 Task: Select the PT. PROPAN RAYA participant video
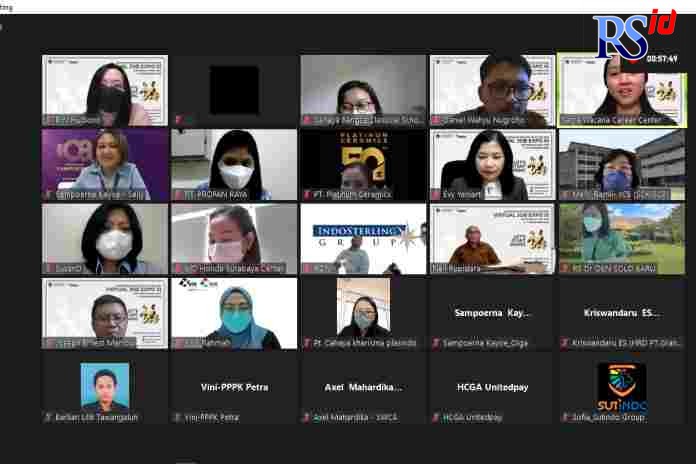coord(234,164)
